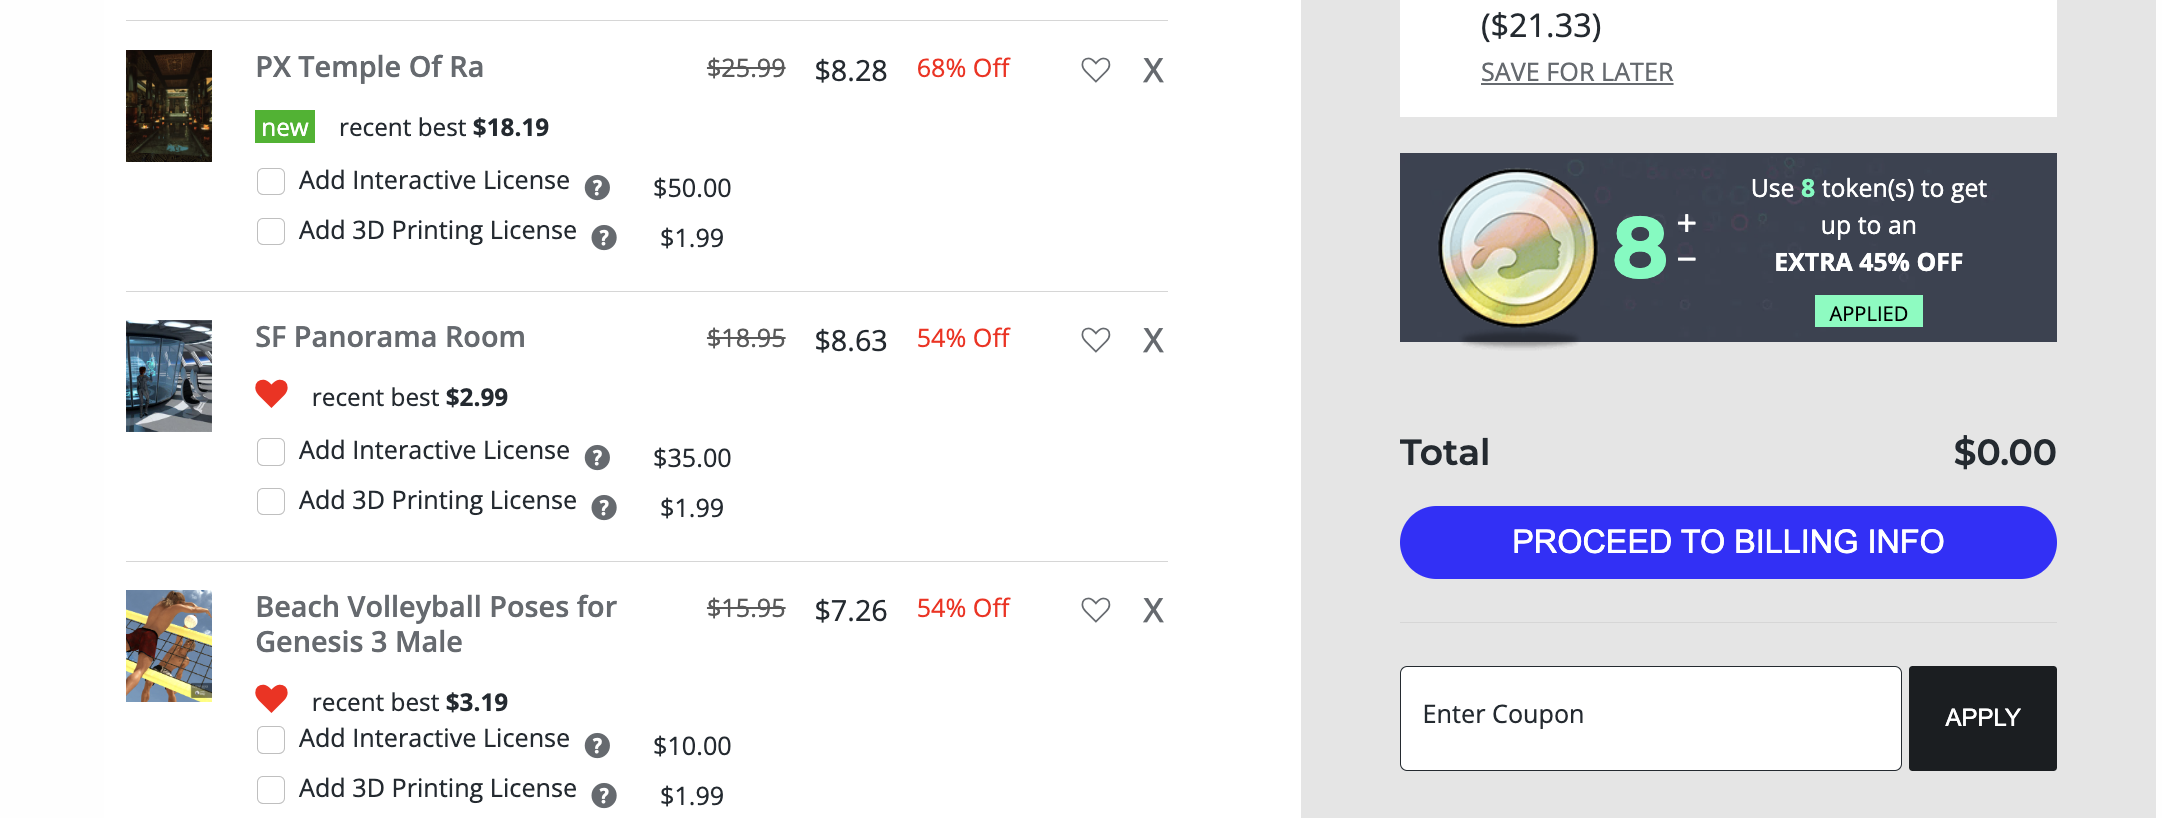The width and height of the screenshot is (2162, 818).
Task: Click wishlist heart for SF Panorama Room
Action: (x=1095, y=340)
